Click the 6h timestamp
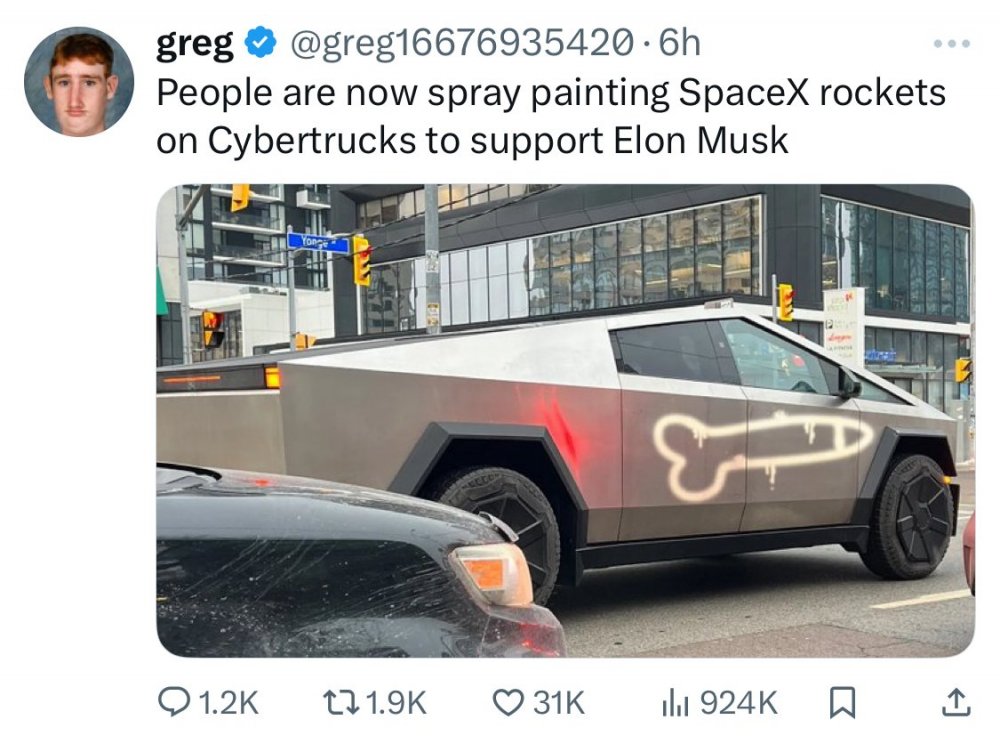 click(679, 43)
